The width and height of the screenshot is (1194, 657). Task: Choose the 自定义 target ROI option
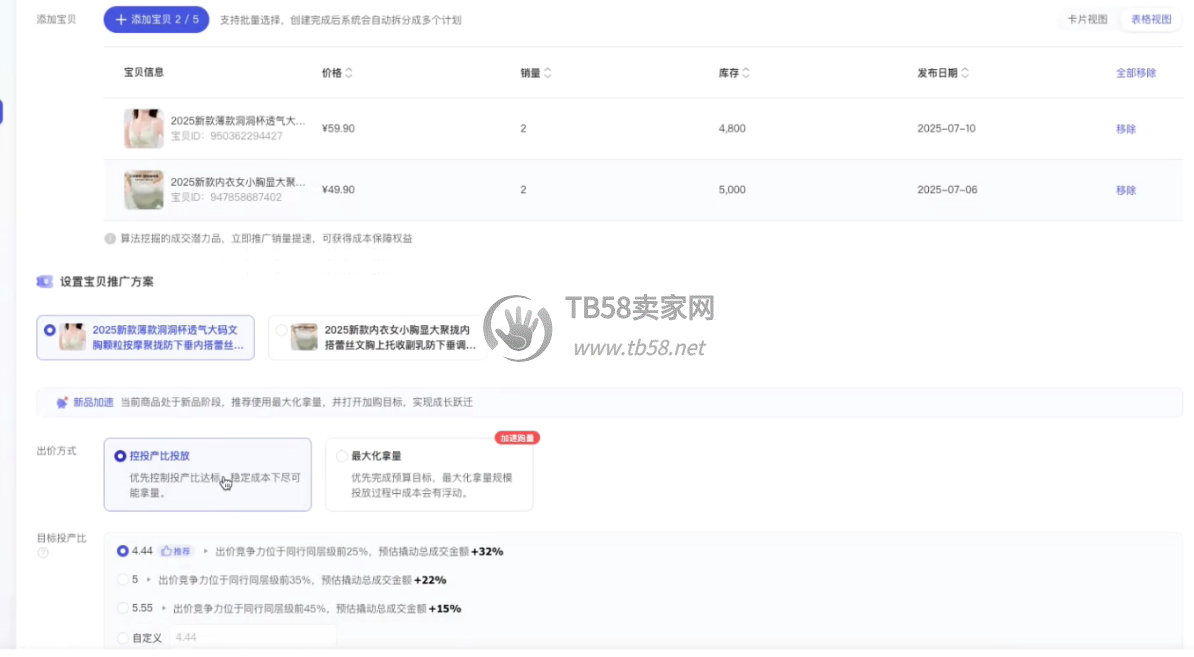coord(123,637)
